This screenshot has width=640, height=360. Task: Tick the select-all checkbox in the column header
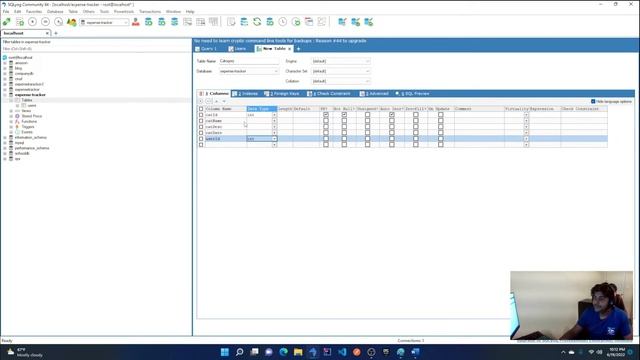click(x=201, y=109)
